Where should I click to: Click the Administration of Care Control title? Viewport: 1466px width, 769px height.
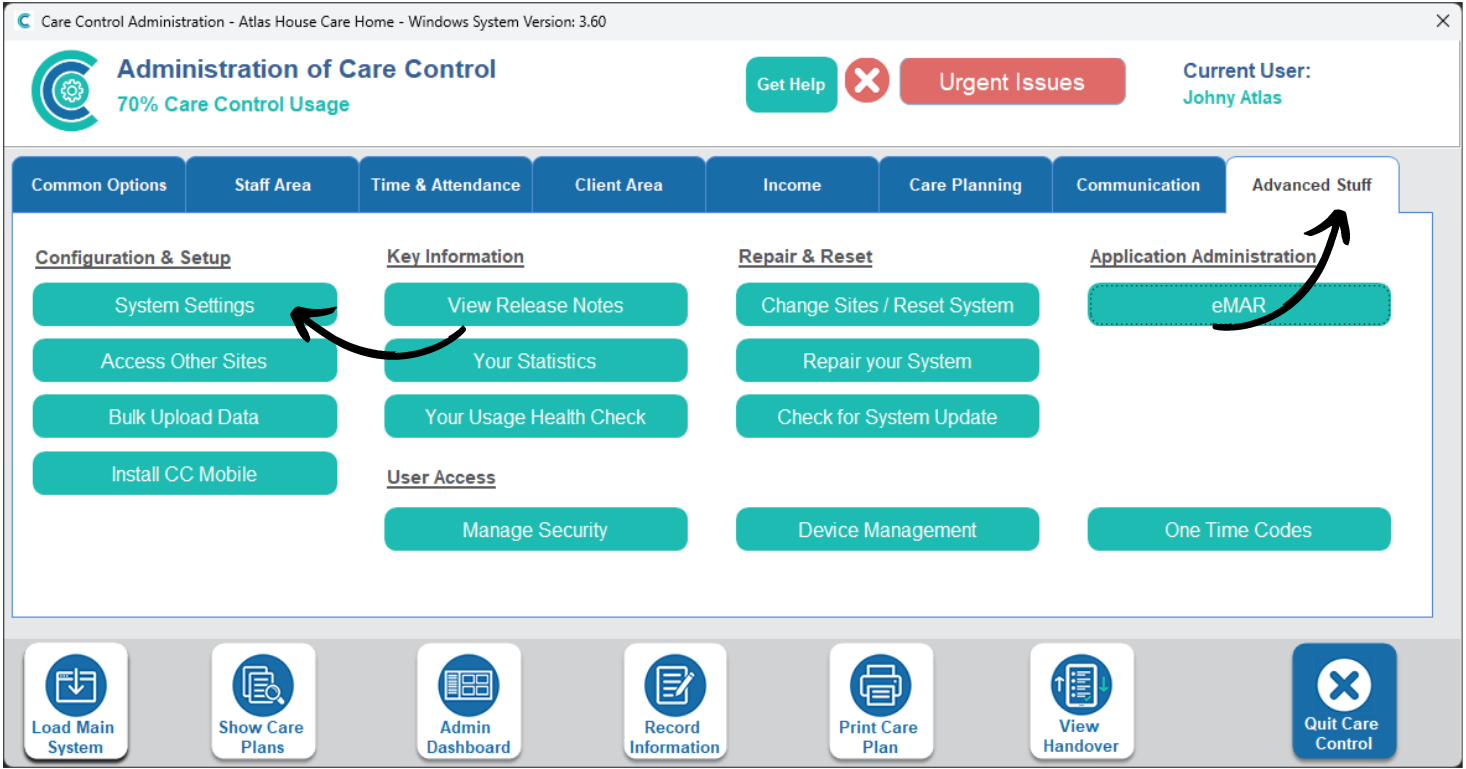306,69
